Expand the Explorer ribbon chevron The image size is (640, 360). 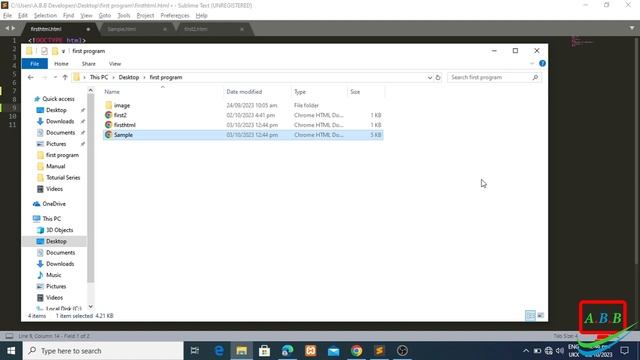coord(531,63)
